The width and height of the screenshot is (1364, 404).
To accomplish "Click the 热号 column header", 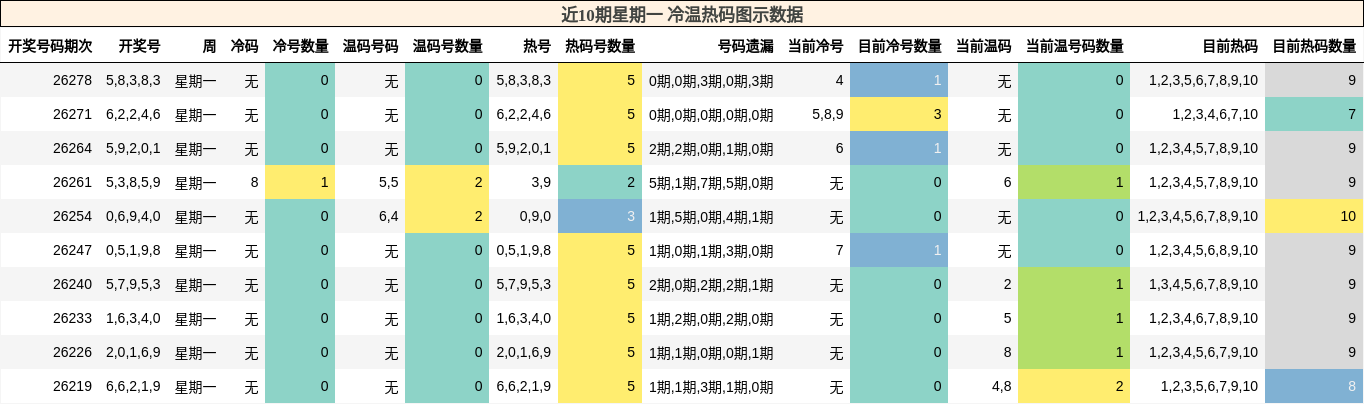I will tap(537, 46).
